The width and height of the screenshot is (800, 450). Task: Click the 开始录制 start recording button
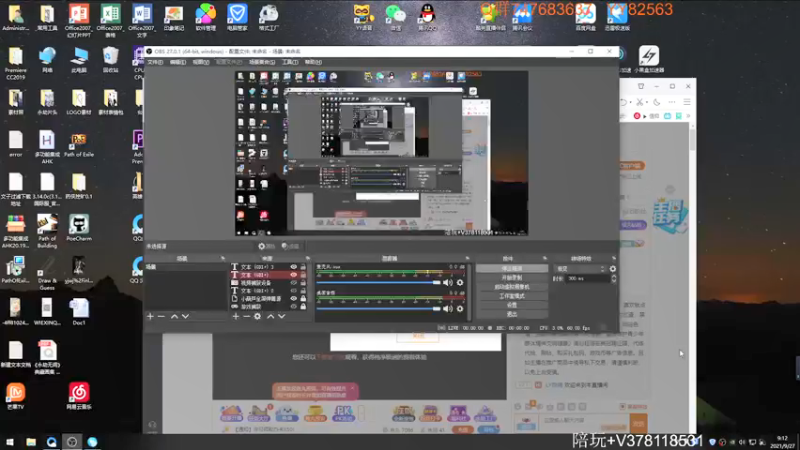[512, 278]
